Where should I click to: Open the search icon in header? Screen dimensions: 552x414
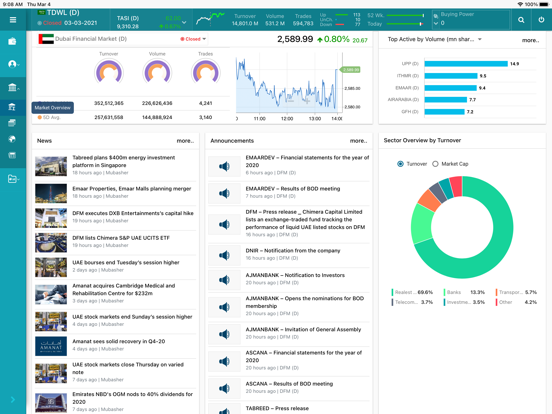point(521,20)
